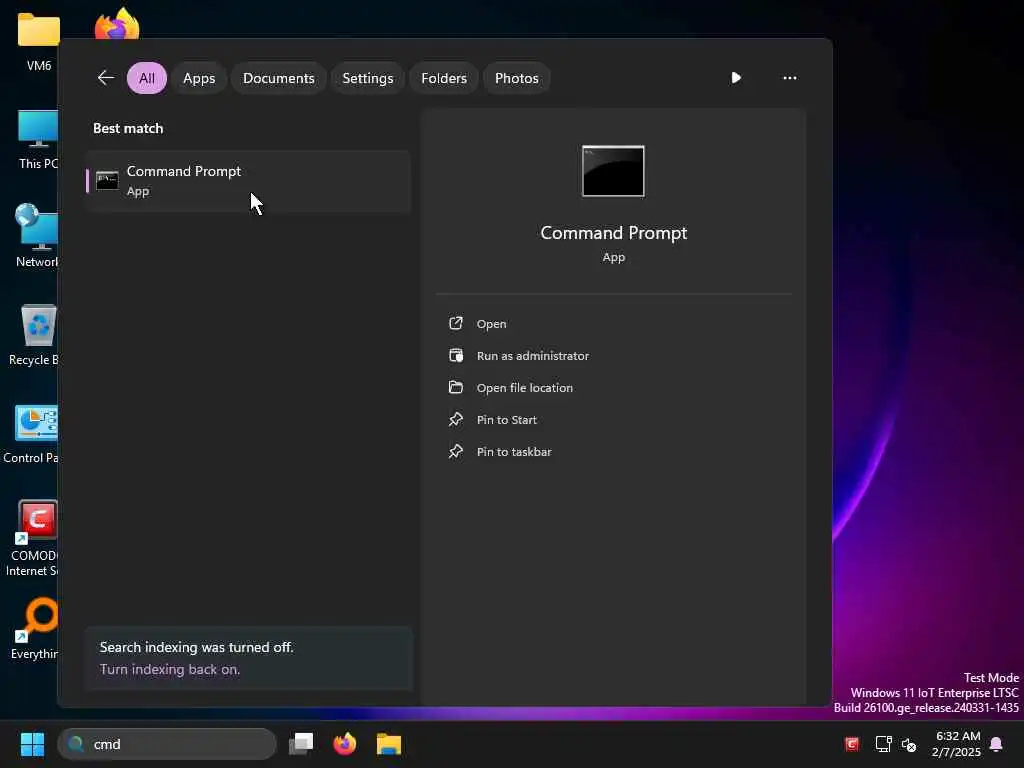Open the clock showing 6:32 AM

(x=957, y=744)
